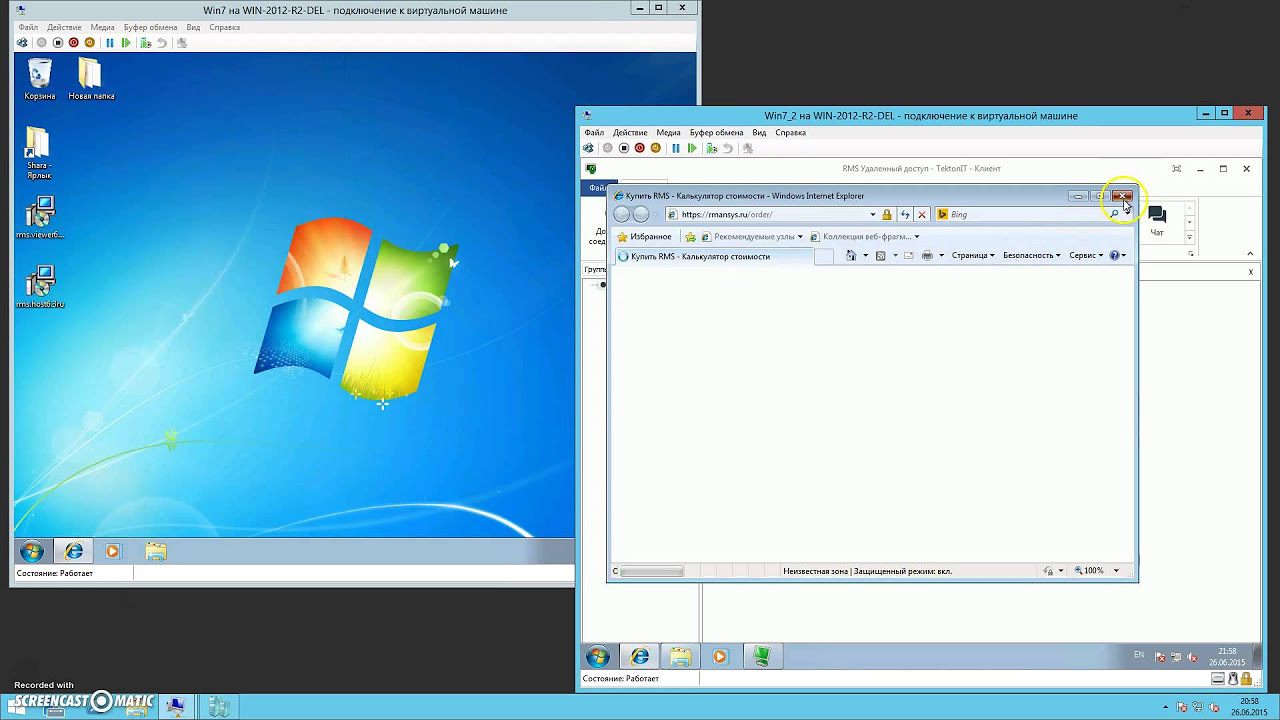Image resolution: width=1280 pixels, height=720 pixels.
Task: Open Избранное favorites in IE
Action: 644,237
